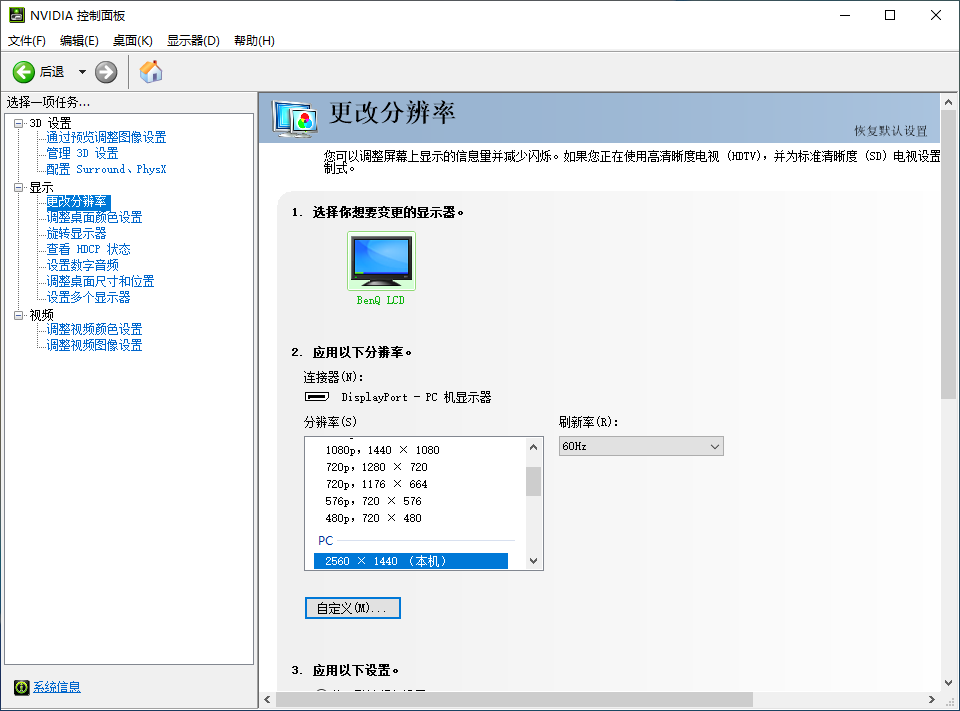Open 管理 3D 设置 in task tree
960x711 pixels.
tap(82, 153)
